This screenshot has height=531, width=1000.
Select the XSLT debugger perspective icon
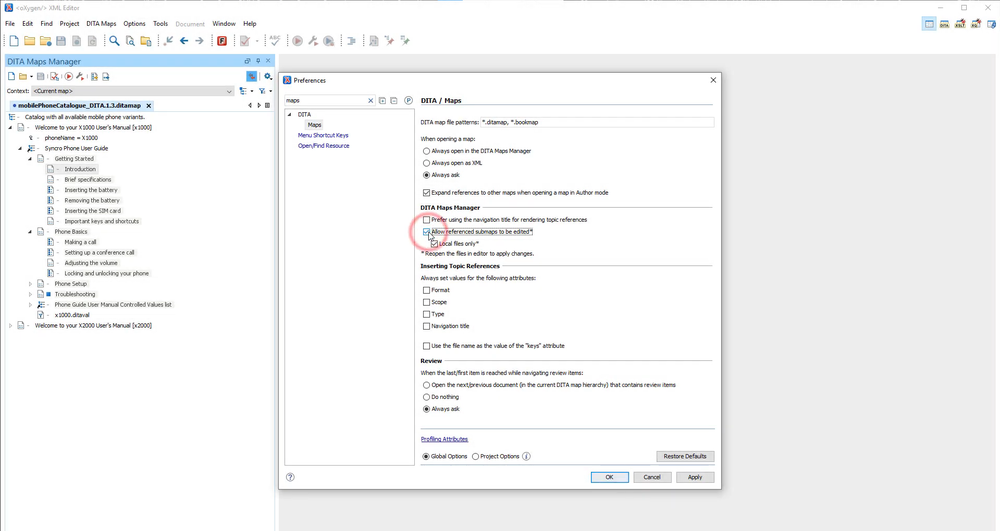pos(960,24)
